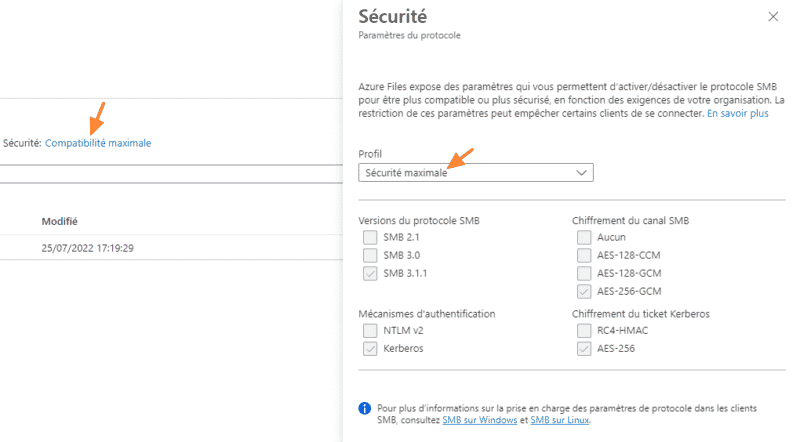Viewport: 800px width, 442px height.
Task: Enable the NTLM v2 checkbox
Action: point(370,331)
